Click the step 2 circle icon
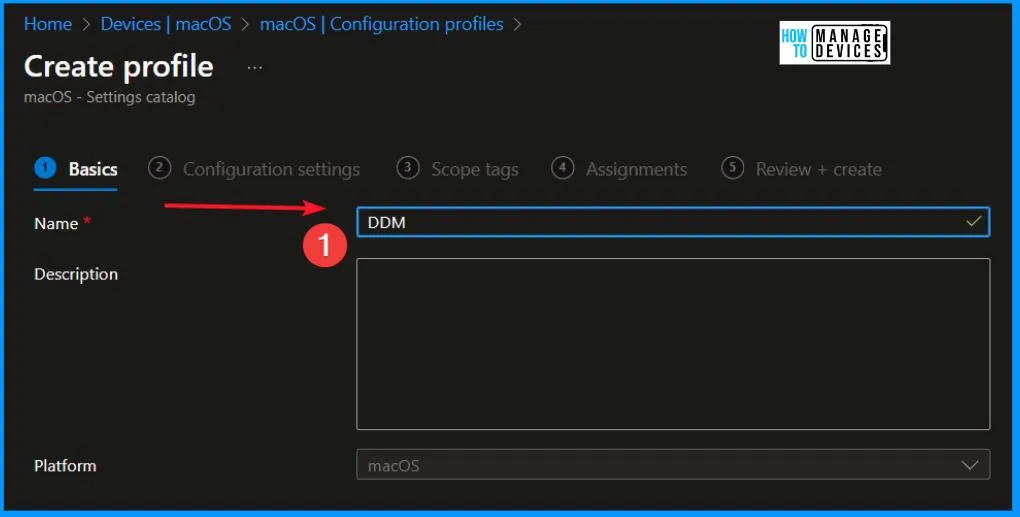Screen dimensions: 1020x517 pyautogui.click(x=159, y=168)
